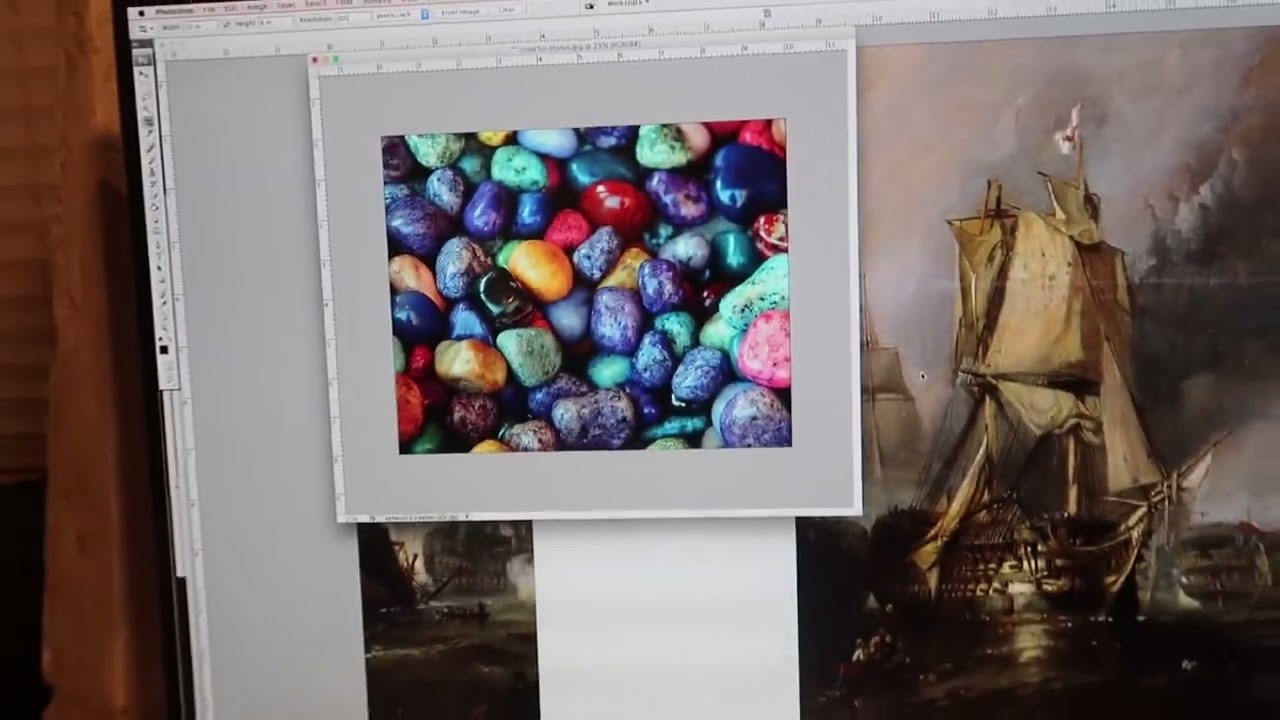
Task: Open the Crop tool preset picker
Action: 144,28
